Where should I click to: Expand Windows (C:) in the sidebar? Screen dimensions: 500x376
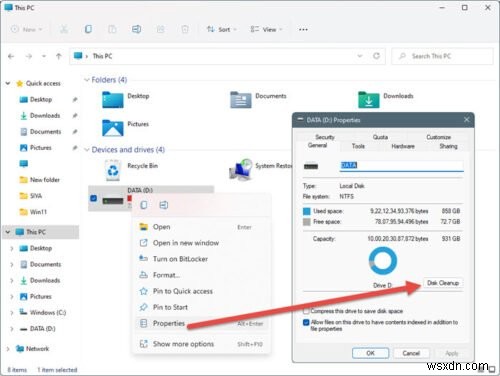(x=12, y=313)
